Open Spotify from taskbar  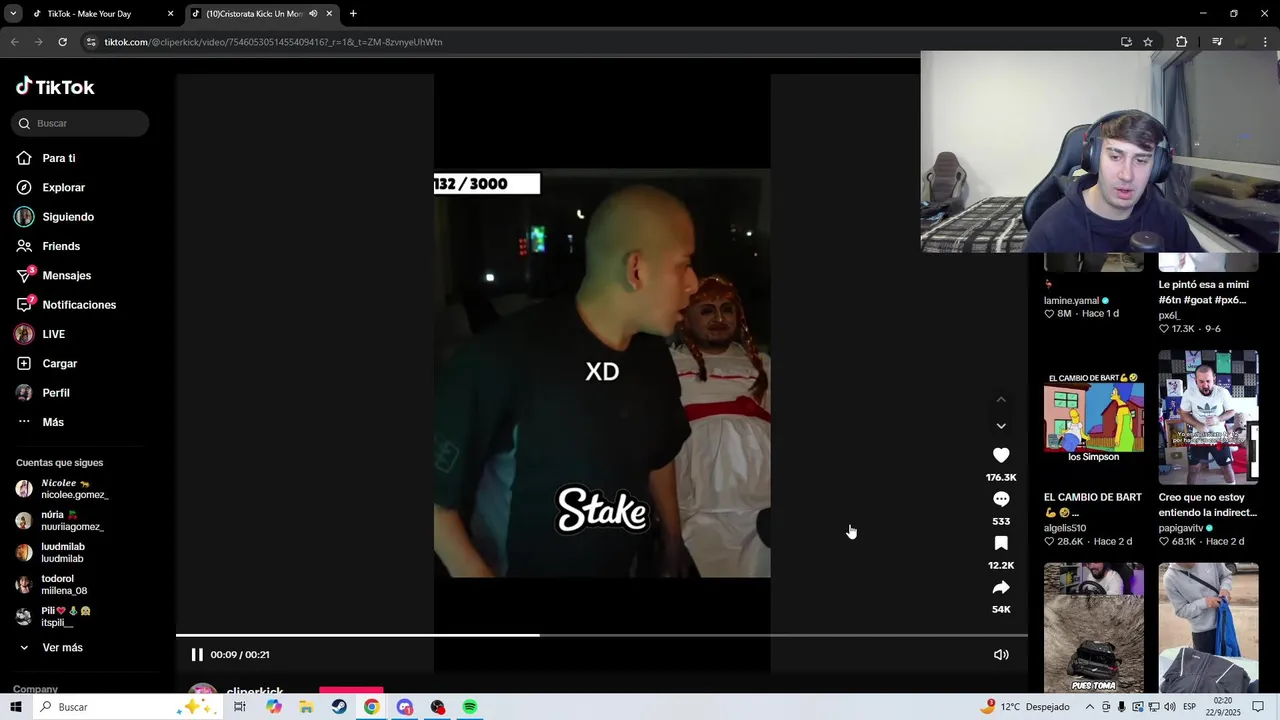tap(470, 707)
